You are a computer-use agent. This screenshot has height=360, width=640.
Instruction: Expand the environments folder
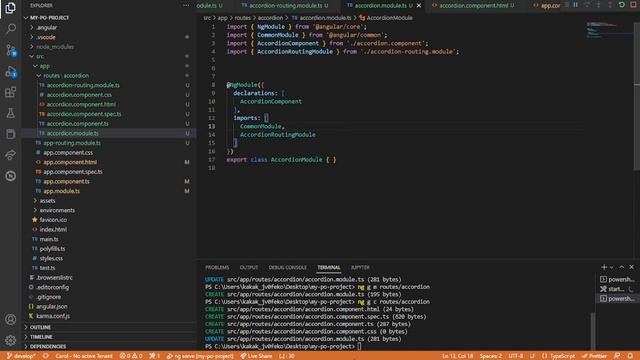pyautogui.click(x=57, y=210)
